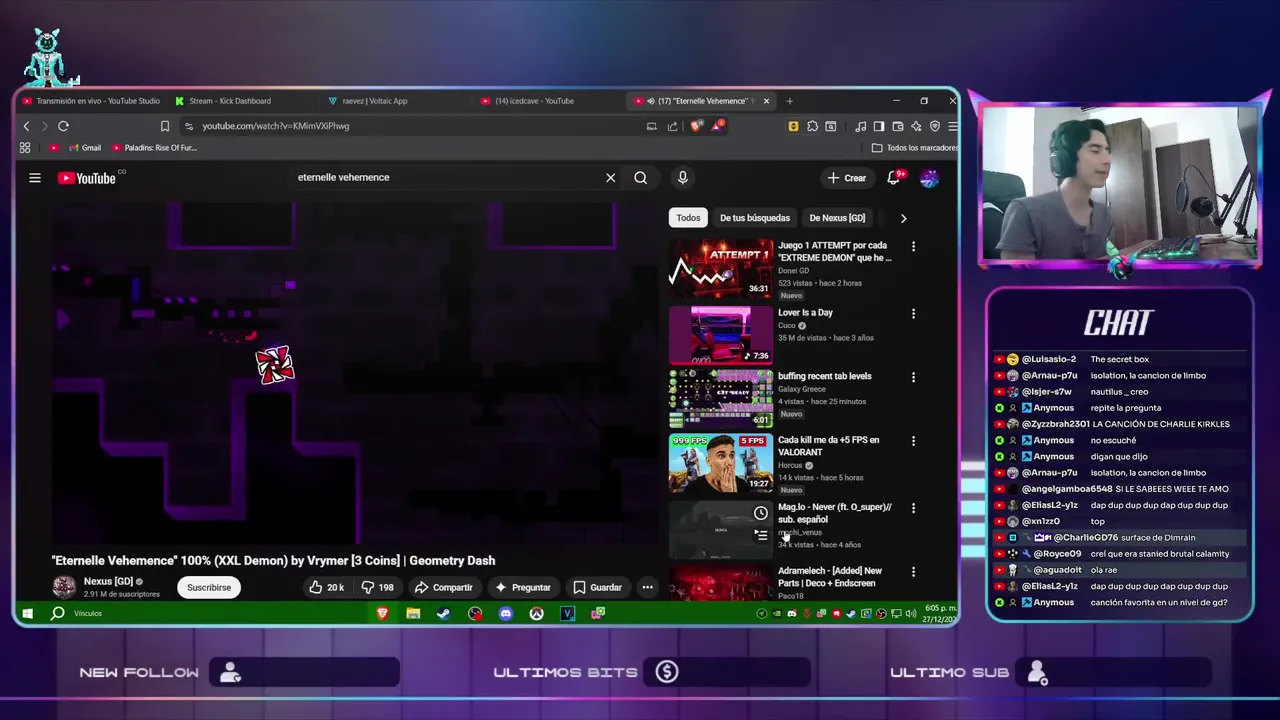Open Brave Wallet icon
1280x720 pixels.
[x=897, y=126]
